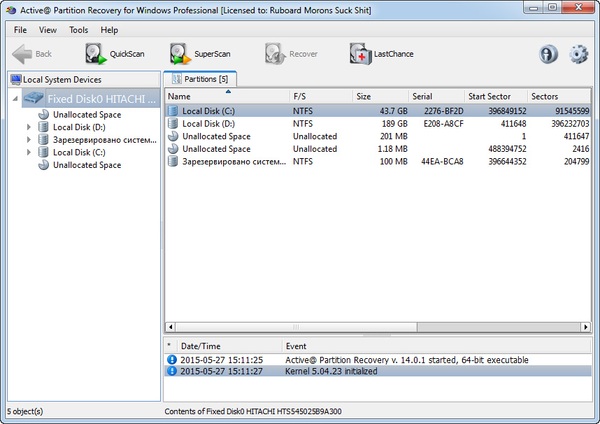Switch to the Partitions [5] tab
Screen dimensions: 600x424
[203, 79]
